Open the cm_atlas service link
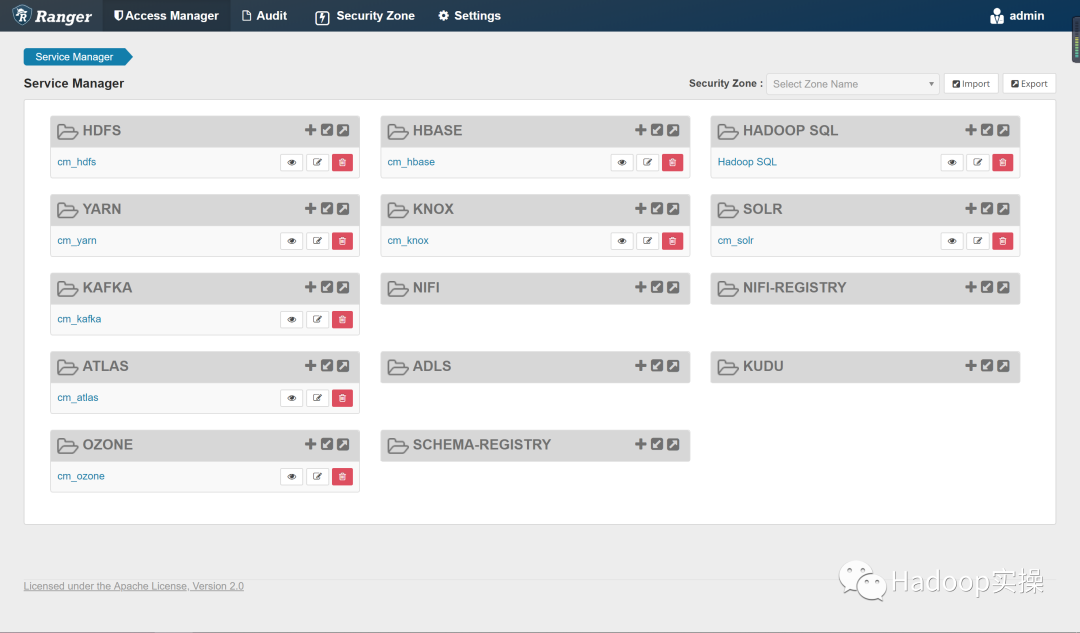 [x=78, y=398]
